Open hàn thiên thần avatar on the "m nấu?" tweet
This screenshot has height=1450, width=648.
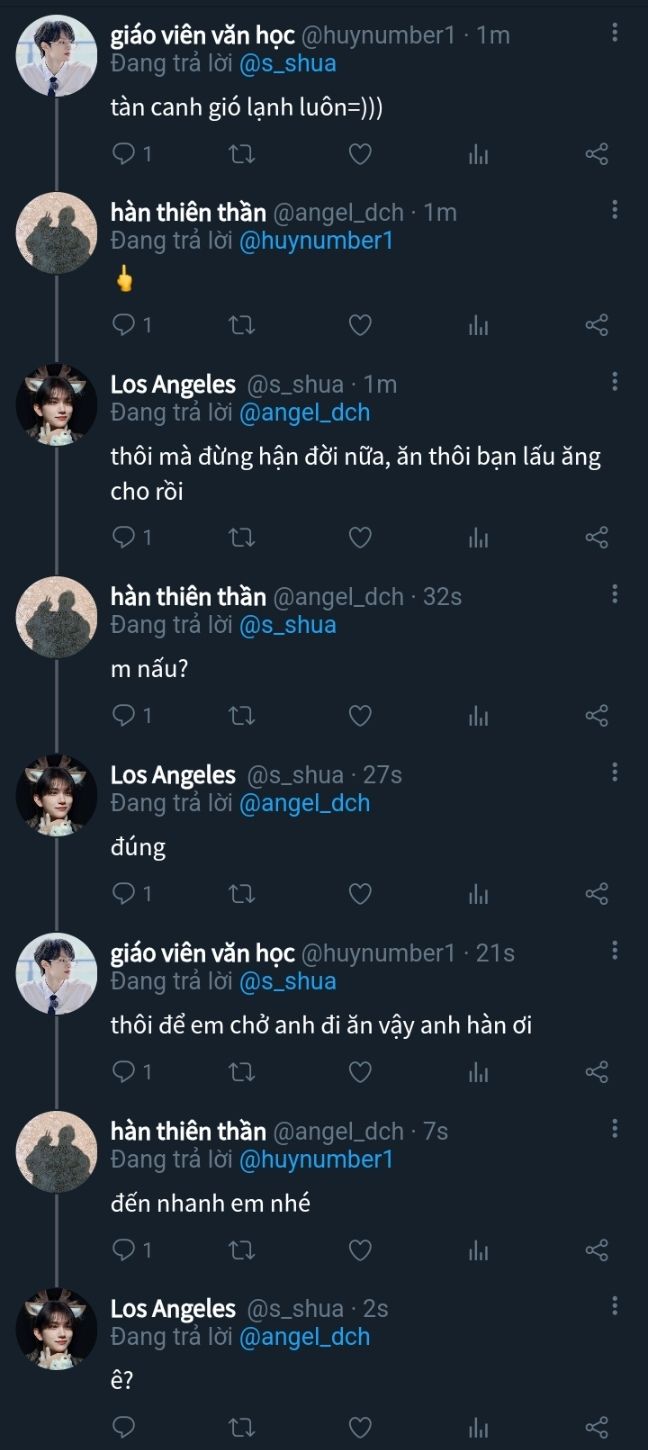coord(56,617)
